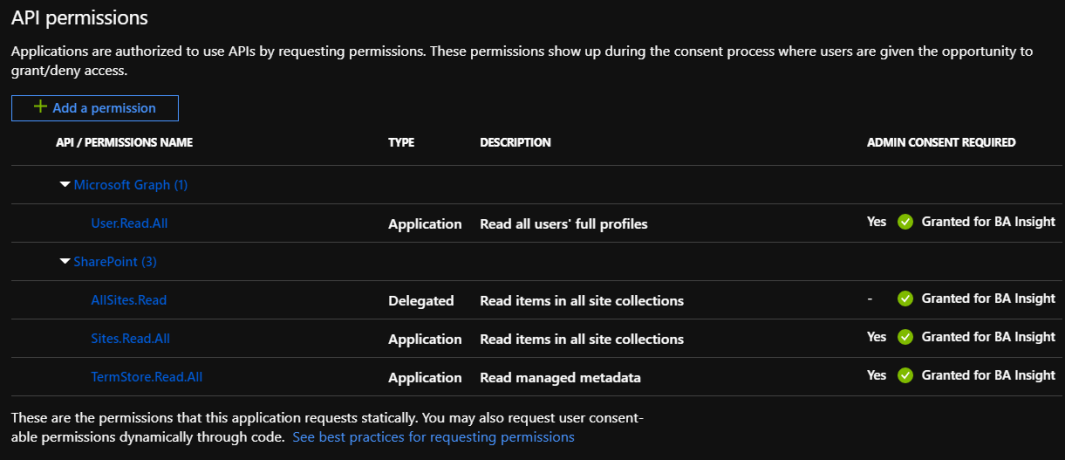The image size is (1065, 460).
Task: Click the API / Permissions Name column header
Action: coord(124,143)
